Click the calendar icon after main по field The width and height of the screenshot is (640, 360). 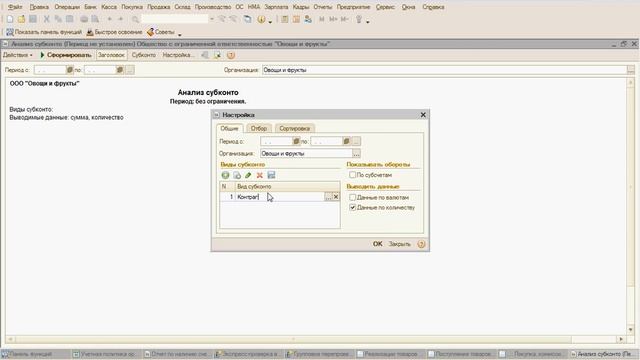(120, 70)
